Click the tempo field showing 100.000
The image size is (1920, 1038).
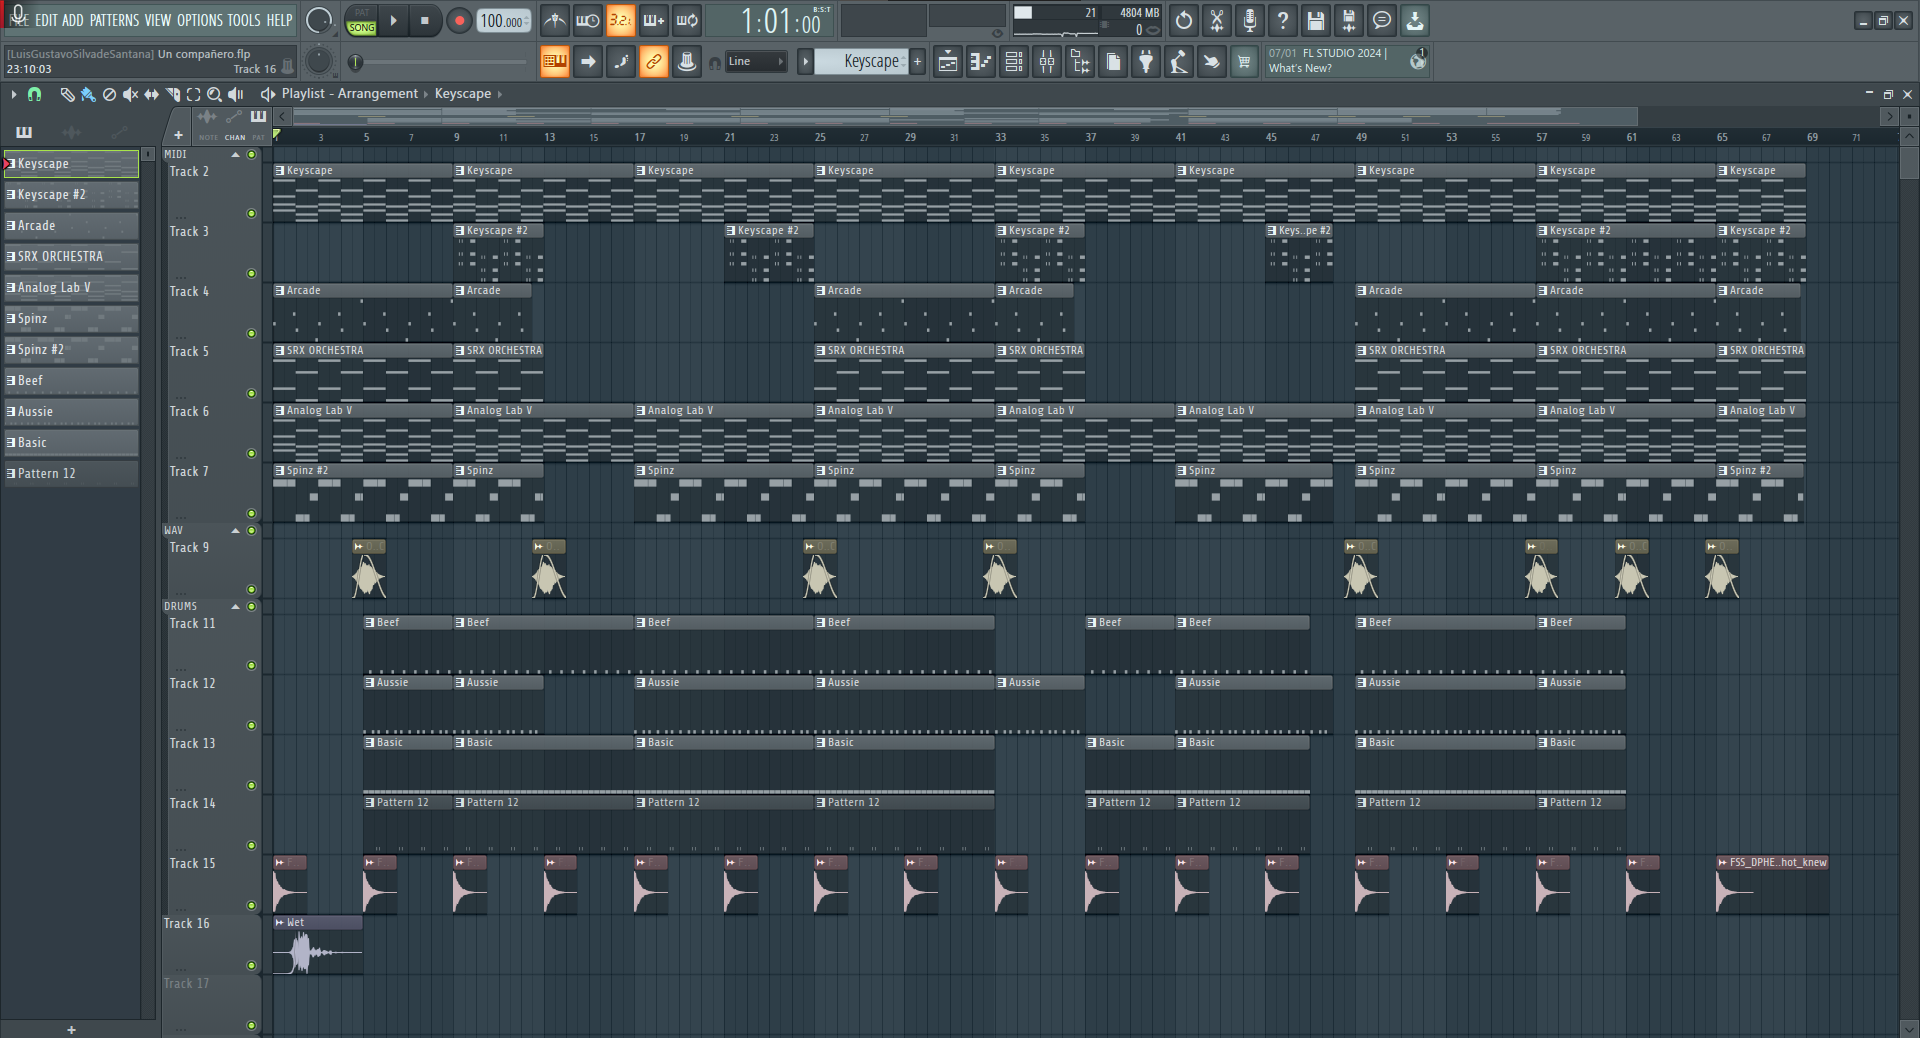pyautogui.click(x=504, y=21)
